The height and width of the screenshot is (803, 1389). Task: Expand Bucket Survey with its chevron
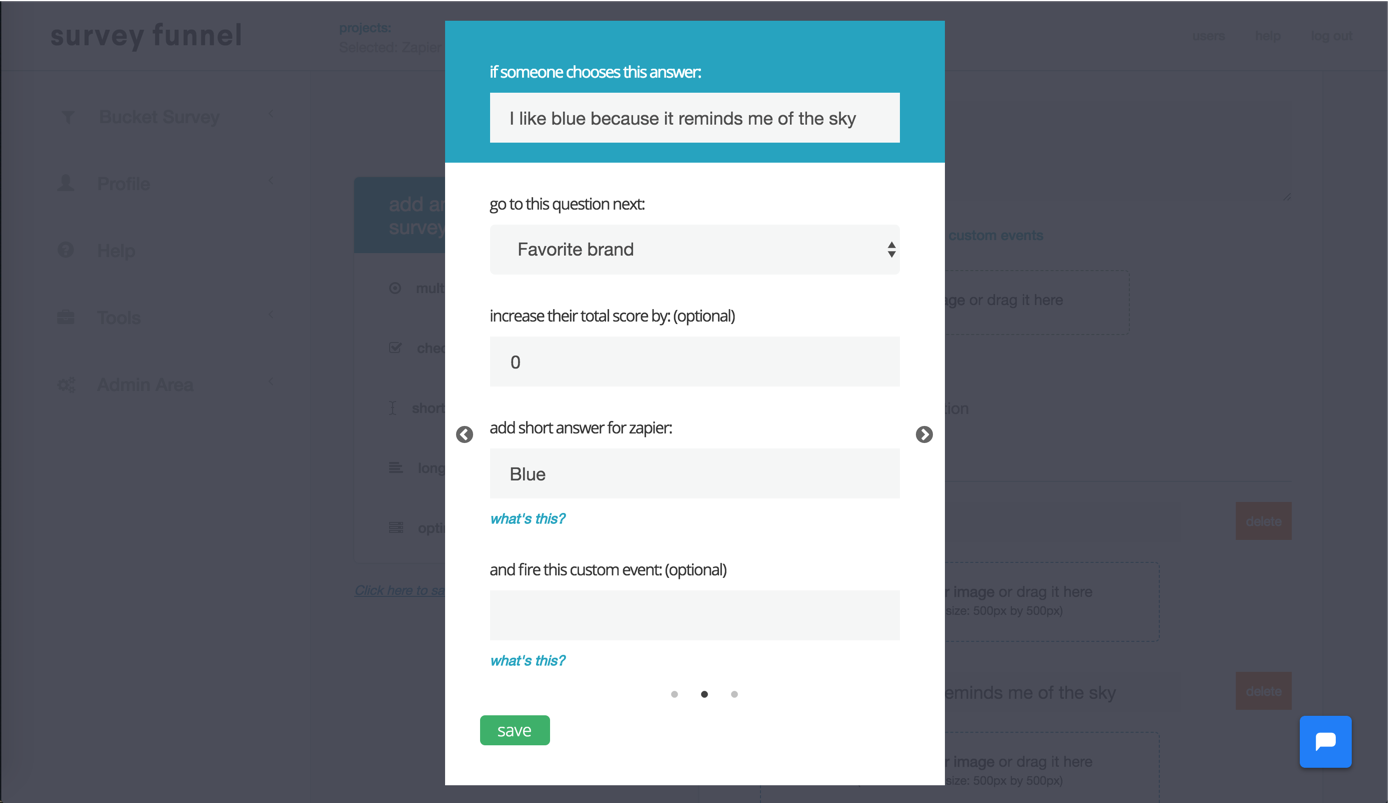point(270,115)
